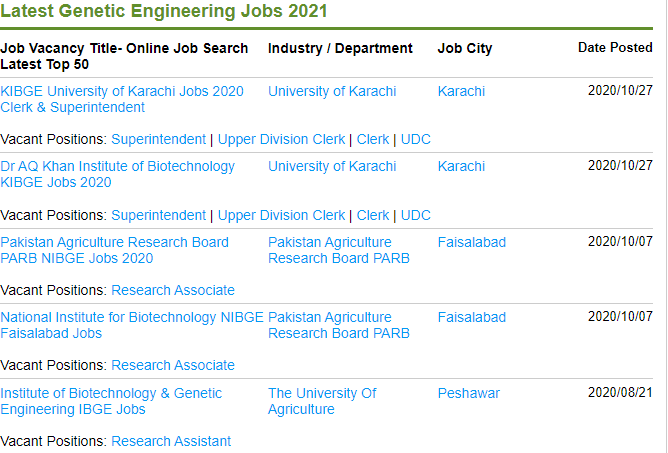Image resolution: width=668 pixels, height=453 pixels.
Task: Open Faisalabad city link for PARB NIBGE job
Action: [472, 242]
